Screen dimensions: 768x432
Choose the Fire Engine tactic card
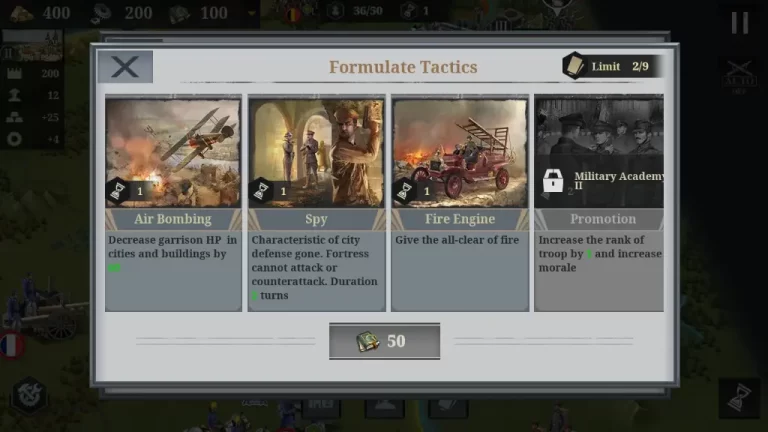click(460, 203)
